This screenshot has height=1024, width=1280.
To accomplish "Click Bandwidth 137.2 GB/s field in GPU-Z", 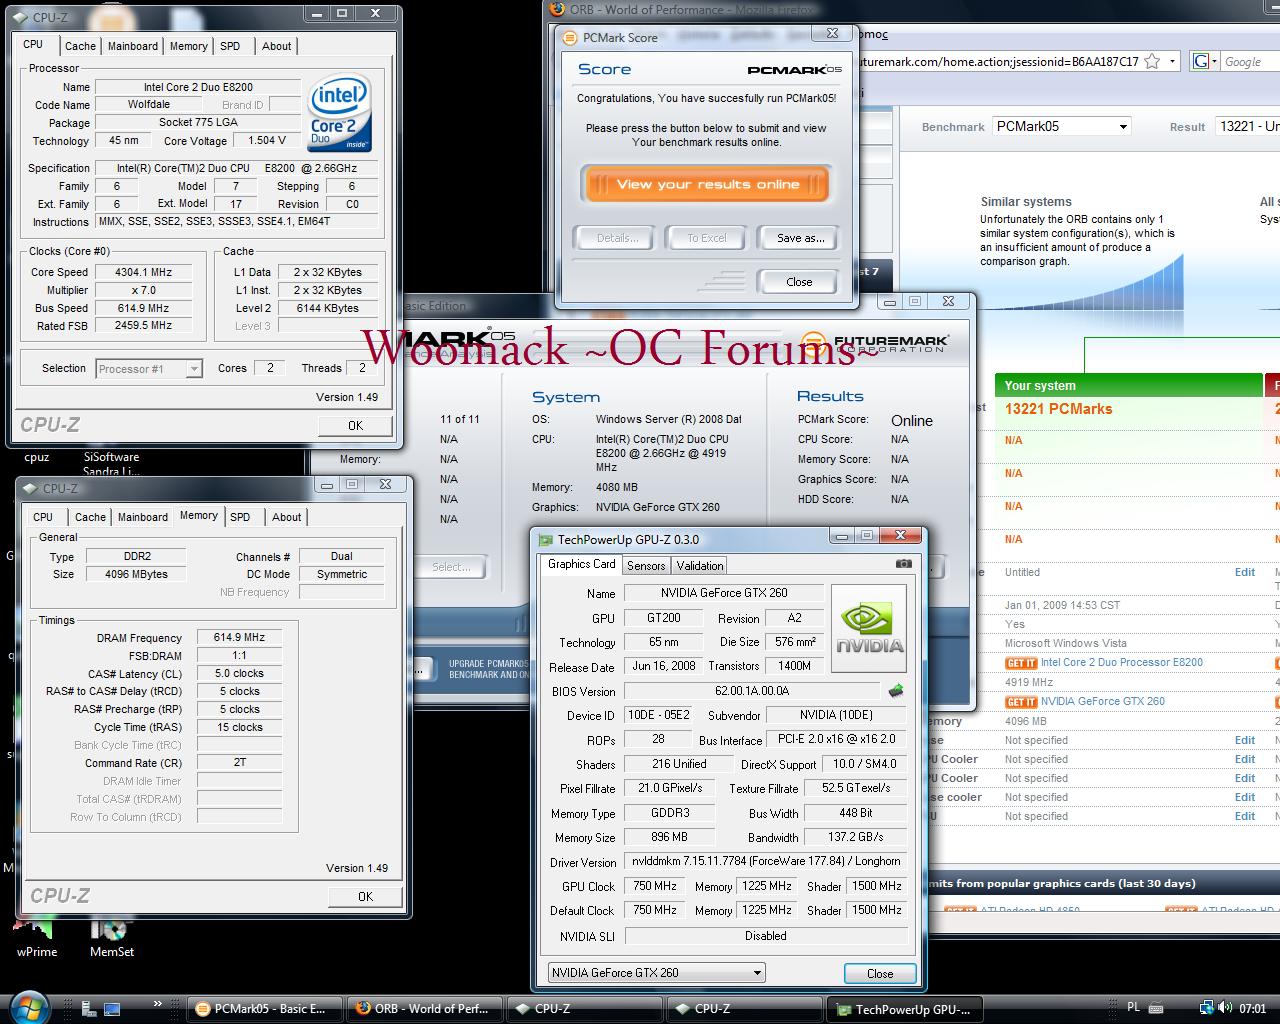I will pos(856,837).
